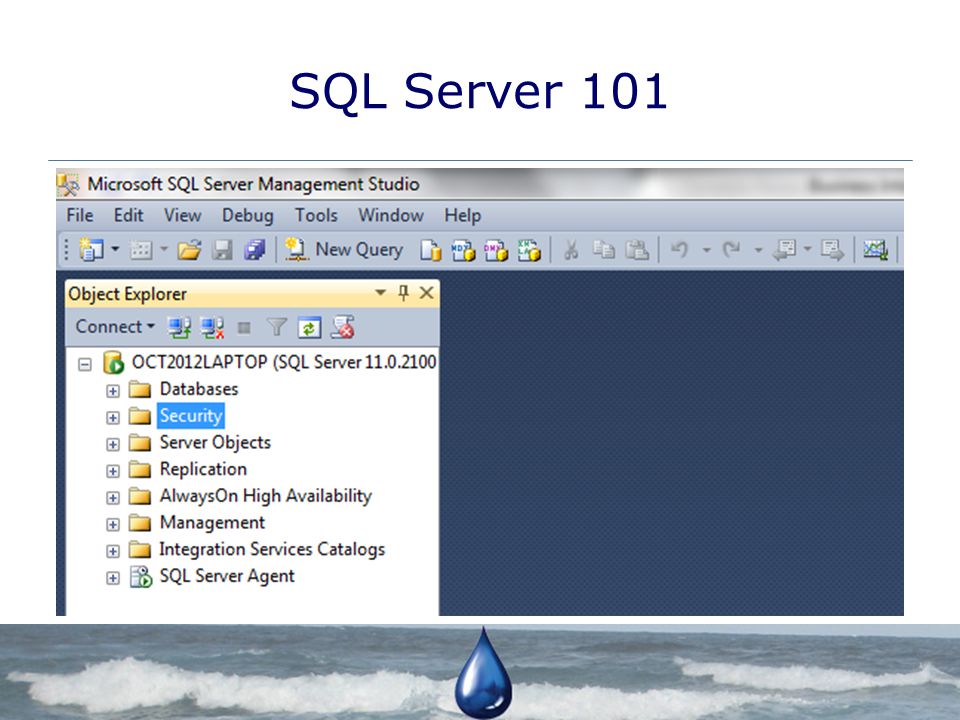Expand the Security folder
Screen dimensions: 960x720
113,418
